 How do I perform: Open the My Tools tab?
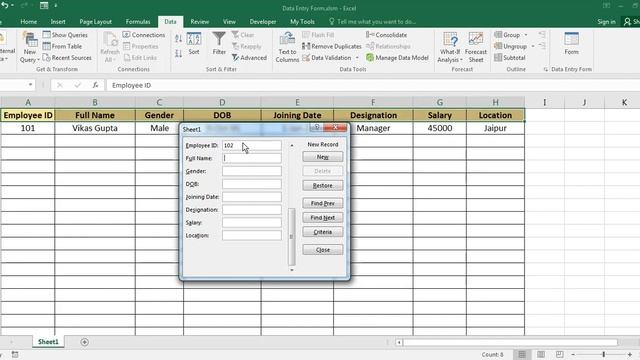point(302,22)
